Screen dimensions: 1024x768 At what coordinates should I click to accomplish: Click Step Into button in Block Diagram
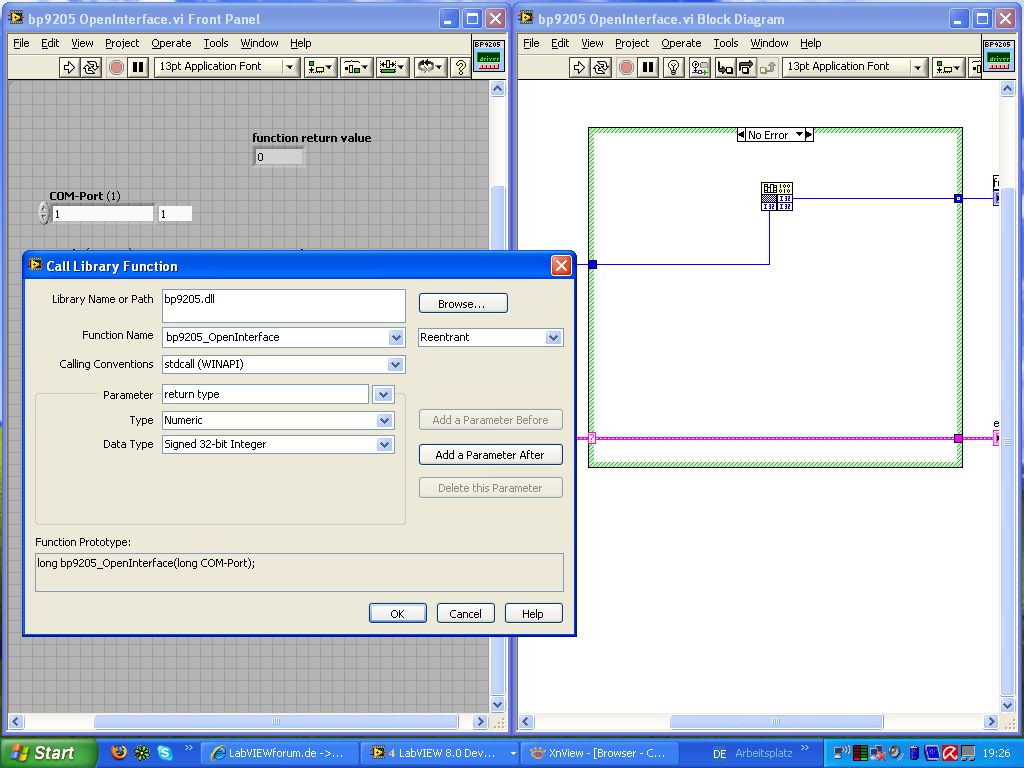[723, 67]
